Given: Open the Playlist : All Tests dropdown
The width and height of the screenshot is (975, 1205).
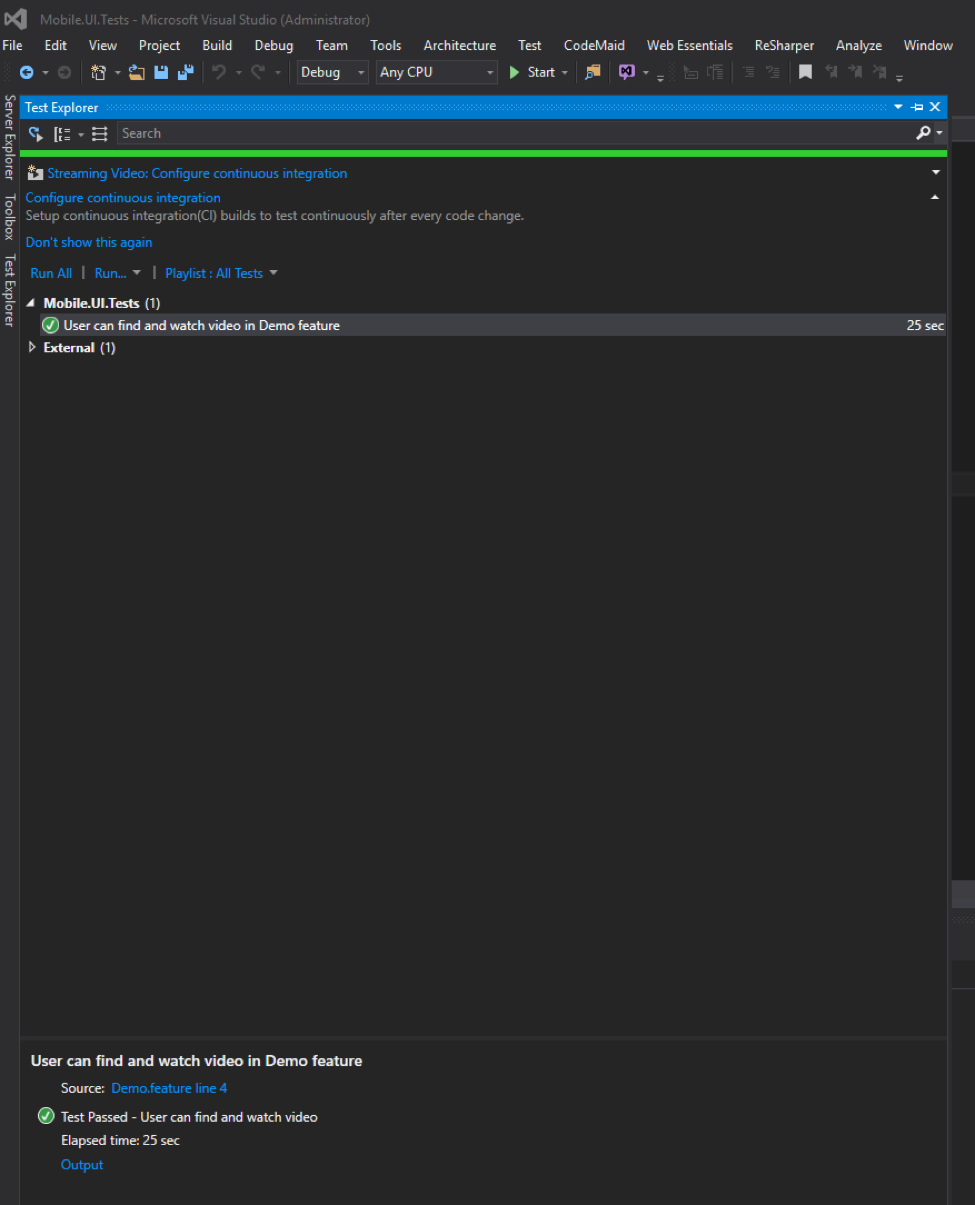Looking at the screenshot, I should pyautogui.click(x=221, y=273).
